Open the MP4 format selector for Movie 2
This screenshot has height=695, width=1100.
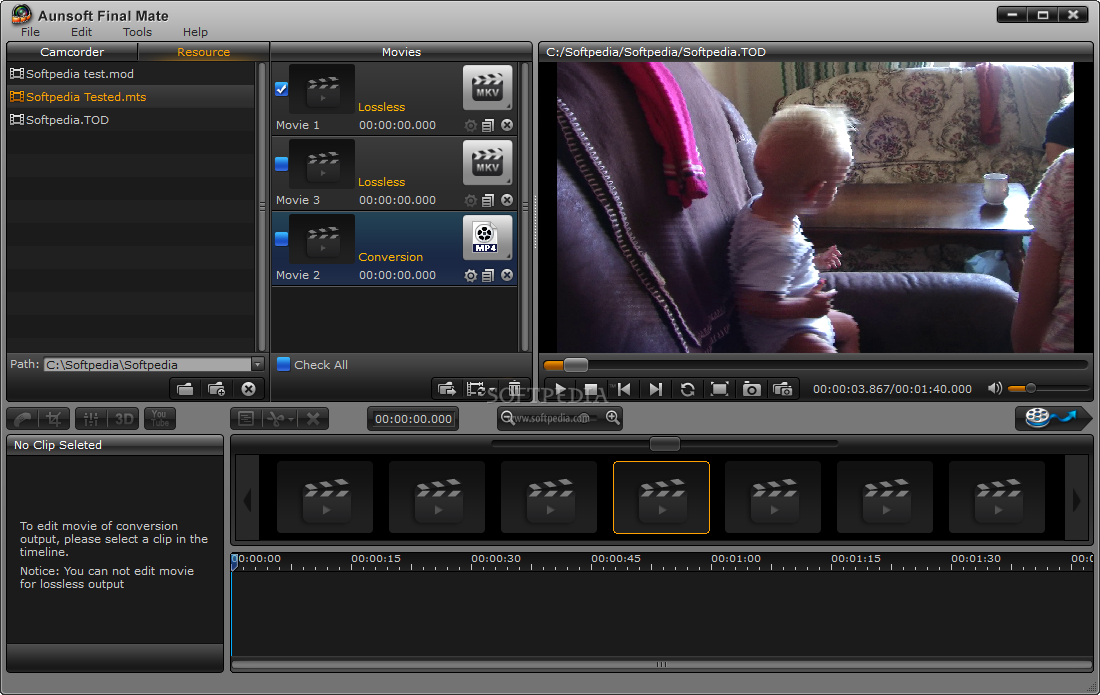click(x=487, y=238)
